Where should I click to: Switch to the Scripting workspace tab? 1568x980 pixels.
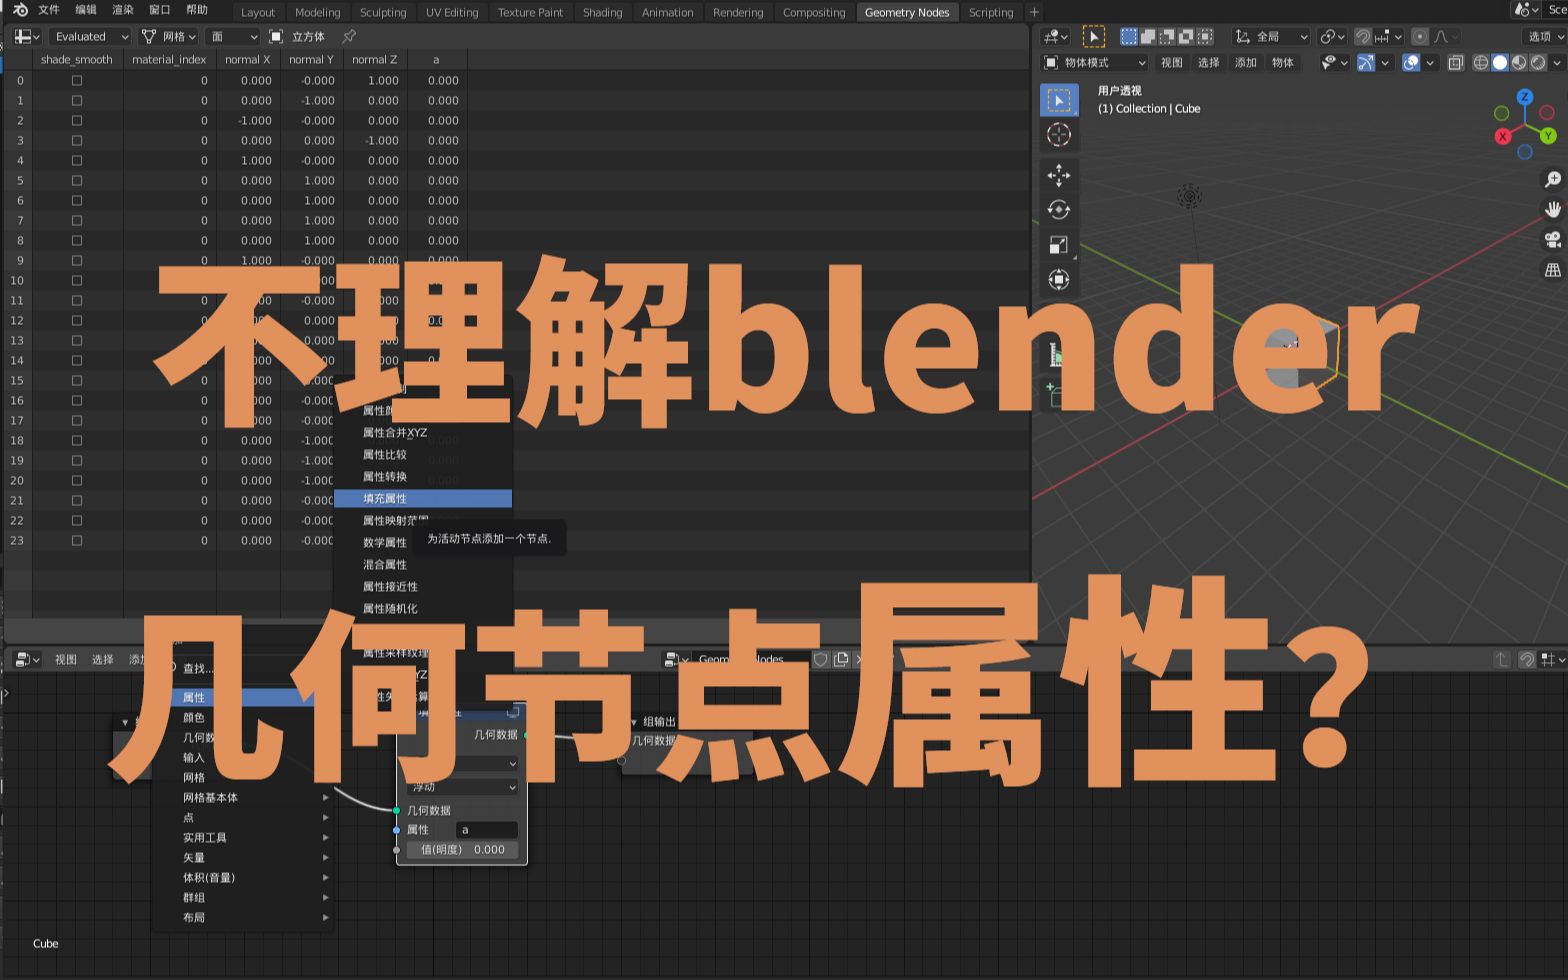[x=991, y=12]
